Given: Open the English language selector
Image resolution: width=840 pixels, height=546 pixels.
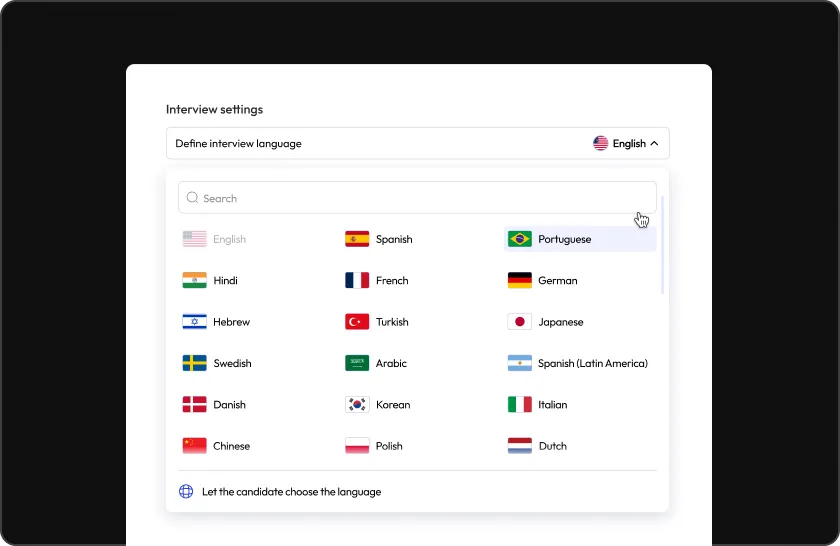Looking at the screenshot, I should [x=626, y=143].
